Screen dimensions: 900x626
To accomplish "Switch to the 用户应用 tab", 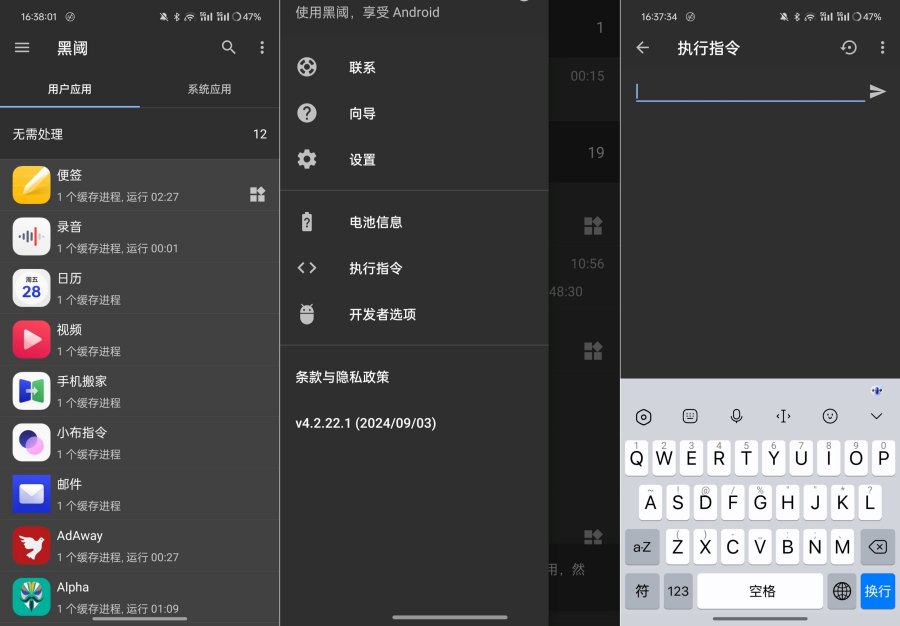I will 70,89.
